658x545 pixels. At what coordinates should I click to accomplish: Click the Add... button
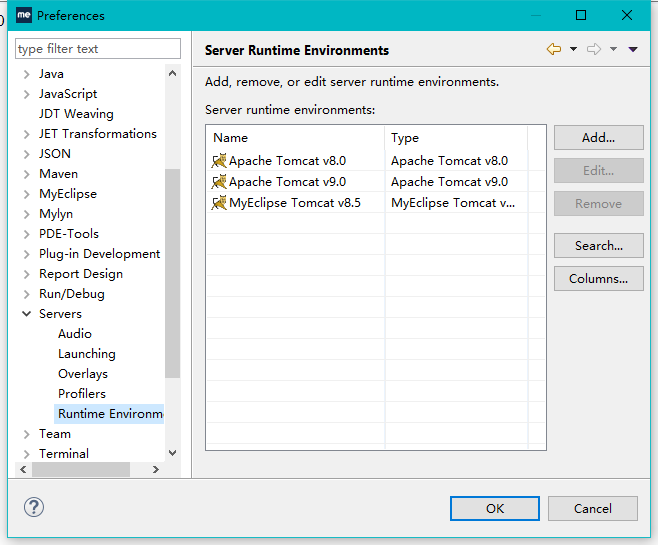click(598, 138)
